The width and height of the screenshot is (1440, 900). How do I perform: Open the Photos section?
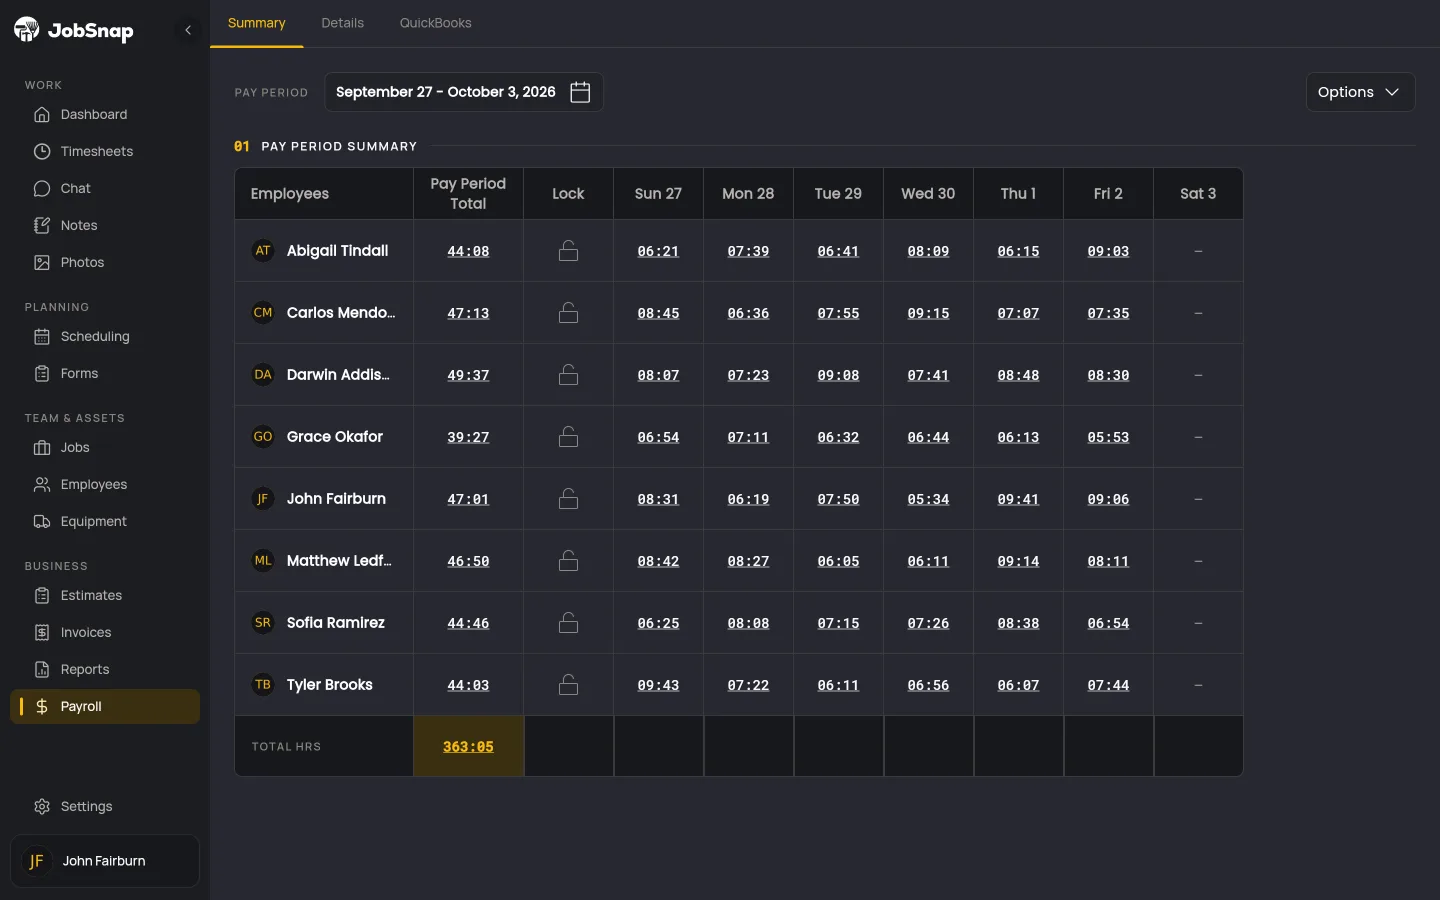click(105, 262)
